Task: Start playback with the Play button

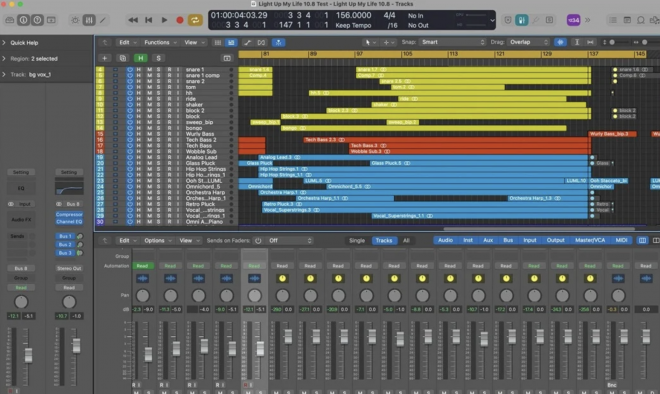Action: point(164,20)
